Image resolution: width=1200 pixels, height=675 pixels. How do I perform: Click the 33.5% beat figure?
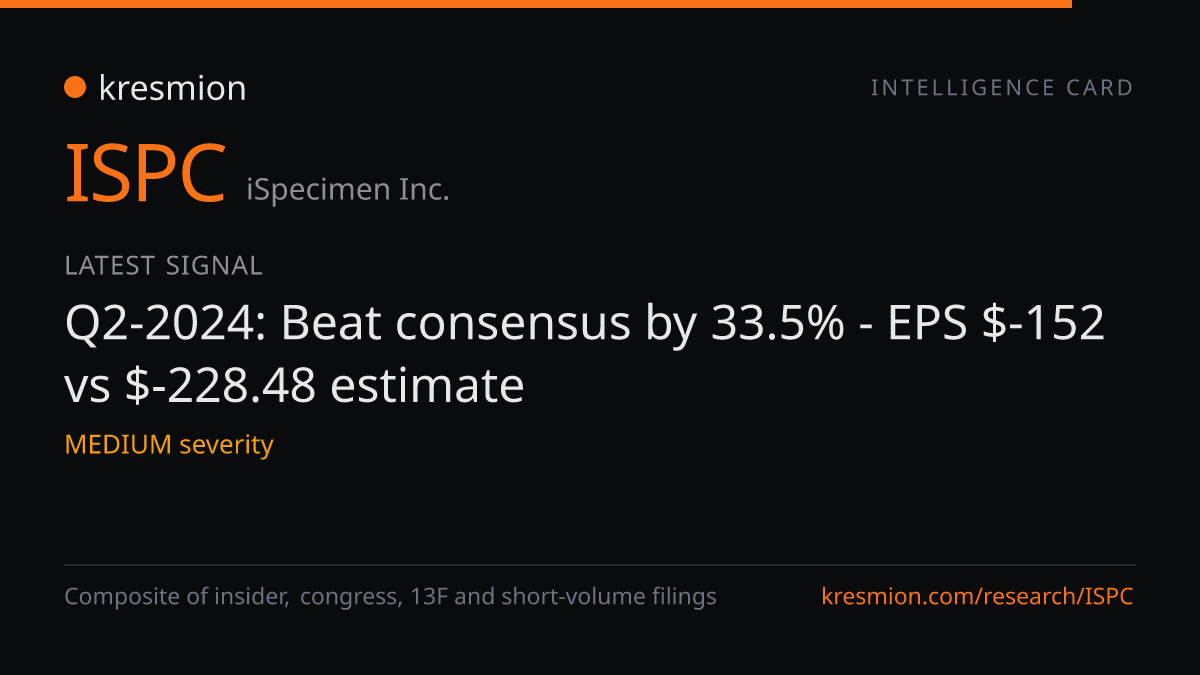pos(777,324)
